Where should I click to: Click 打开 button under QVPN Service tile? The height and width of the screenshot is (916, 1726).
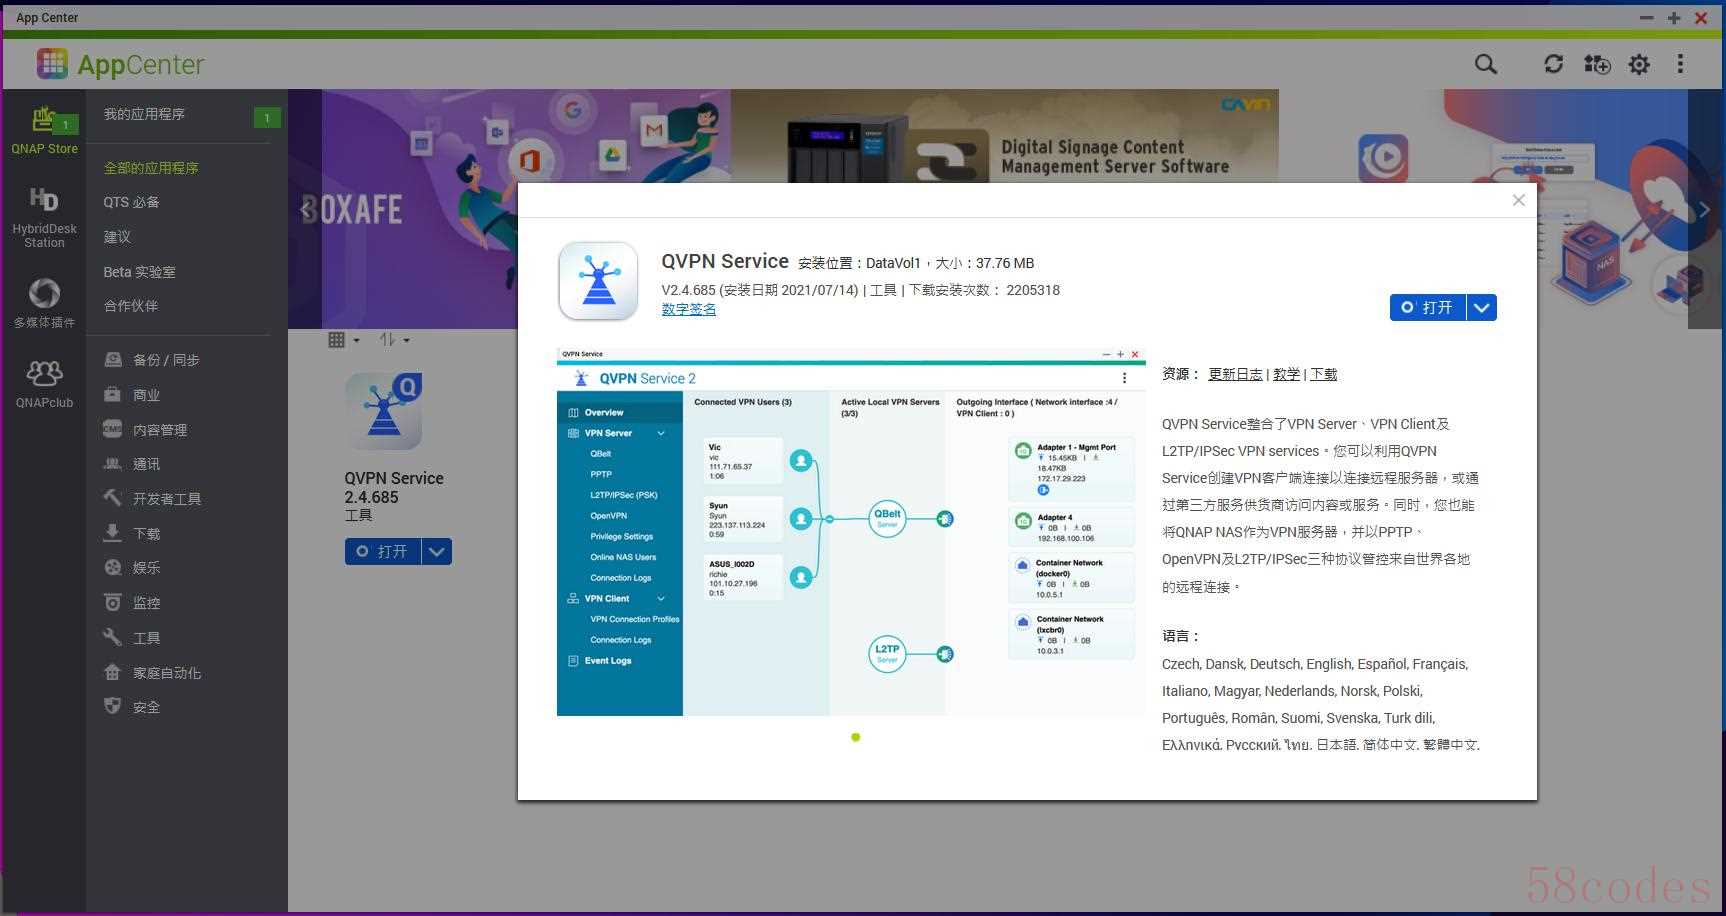click(384, 552)
